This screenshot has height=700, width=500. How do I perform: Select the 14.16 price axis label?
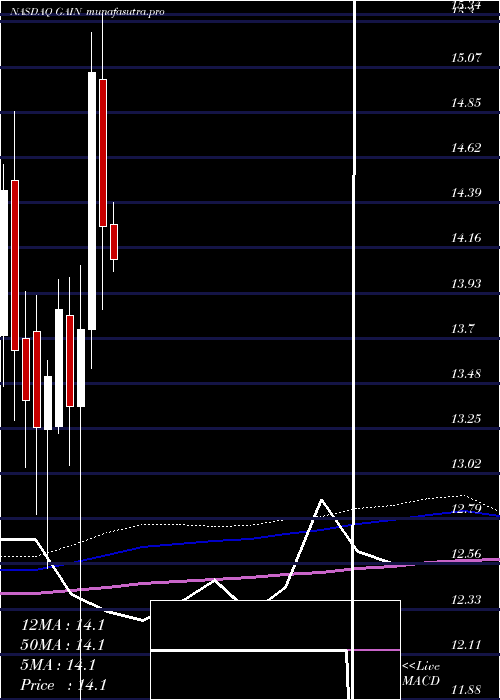pos(466,238)
